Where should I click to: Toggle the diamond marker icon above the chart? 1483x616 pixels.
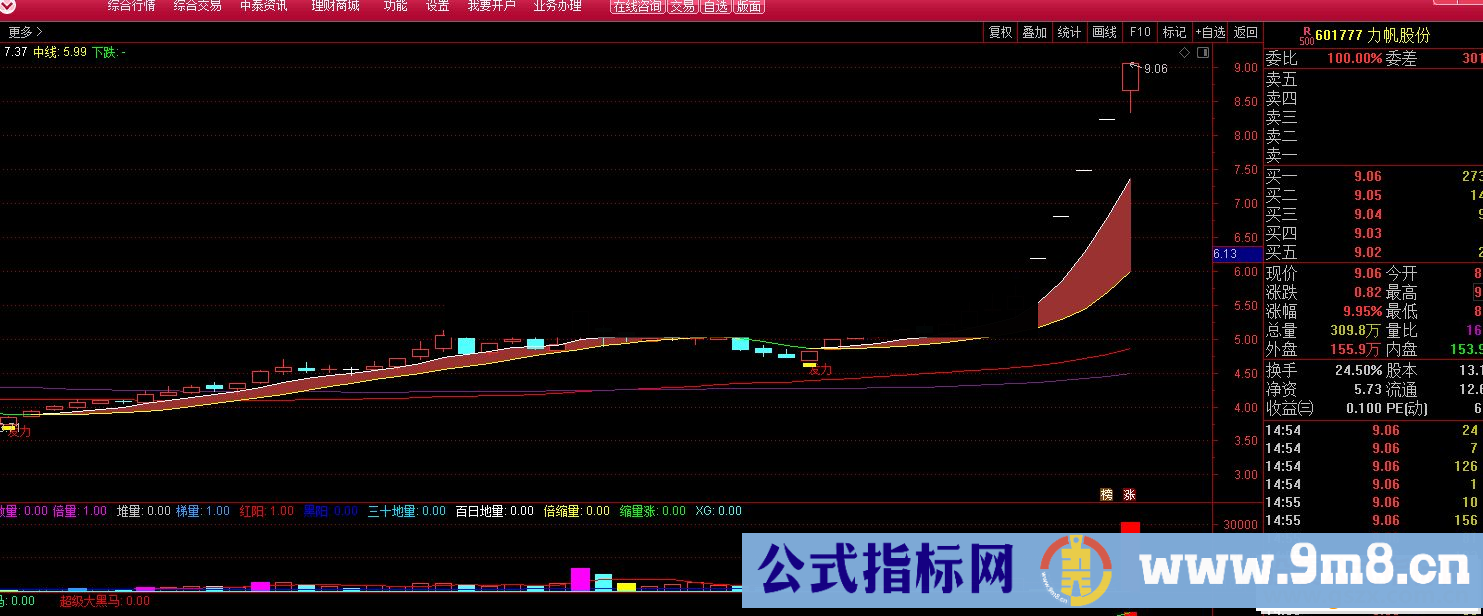(1184, 52)
